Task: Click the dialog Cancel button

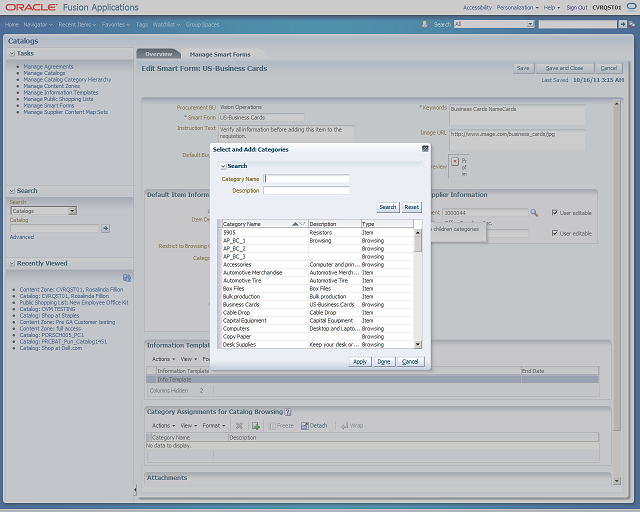Action: coord(410,362)
